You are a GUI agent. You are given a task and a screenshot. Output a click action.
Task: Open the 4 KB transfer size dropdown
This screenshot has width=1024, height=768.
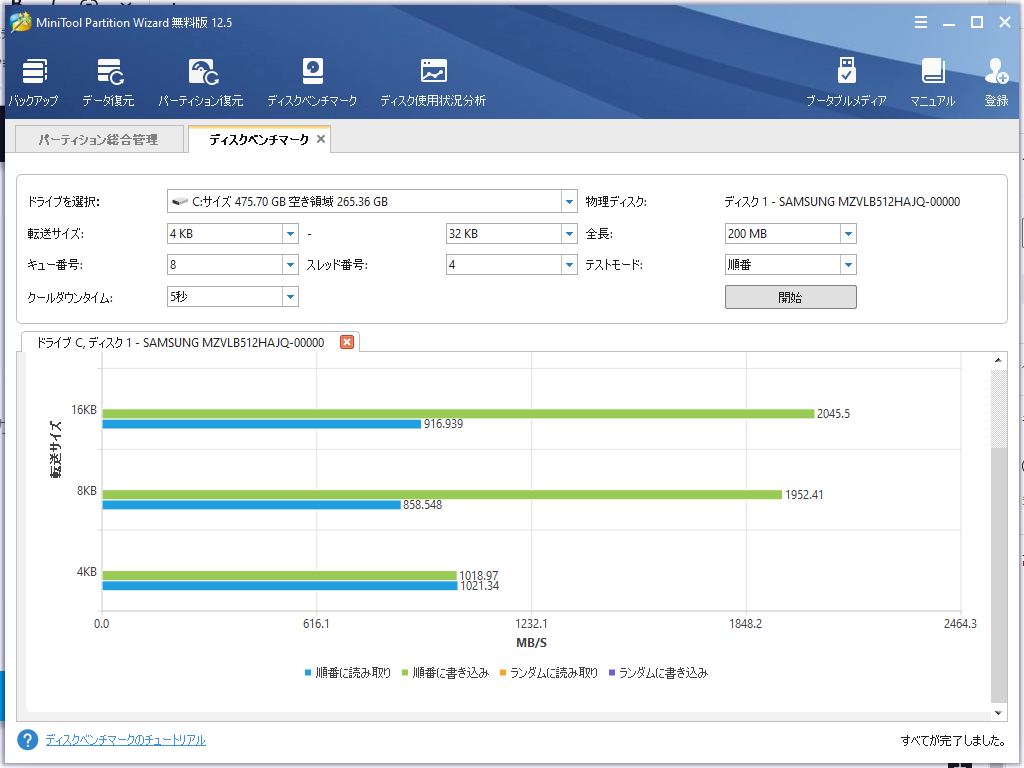click(291, 234)
